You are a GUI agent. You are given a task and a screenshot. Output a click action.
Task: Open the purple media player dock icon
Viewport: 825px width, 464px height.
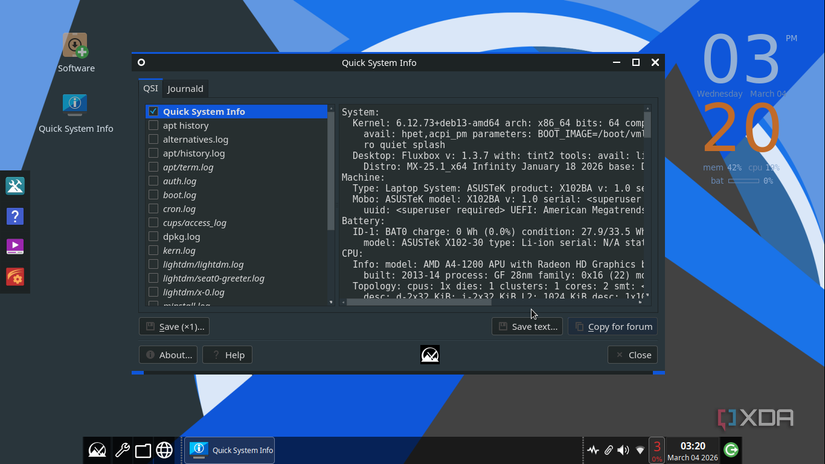(15, 246)
